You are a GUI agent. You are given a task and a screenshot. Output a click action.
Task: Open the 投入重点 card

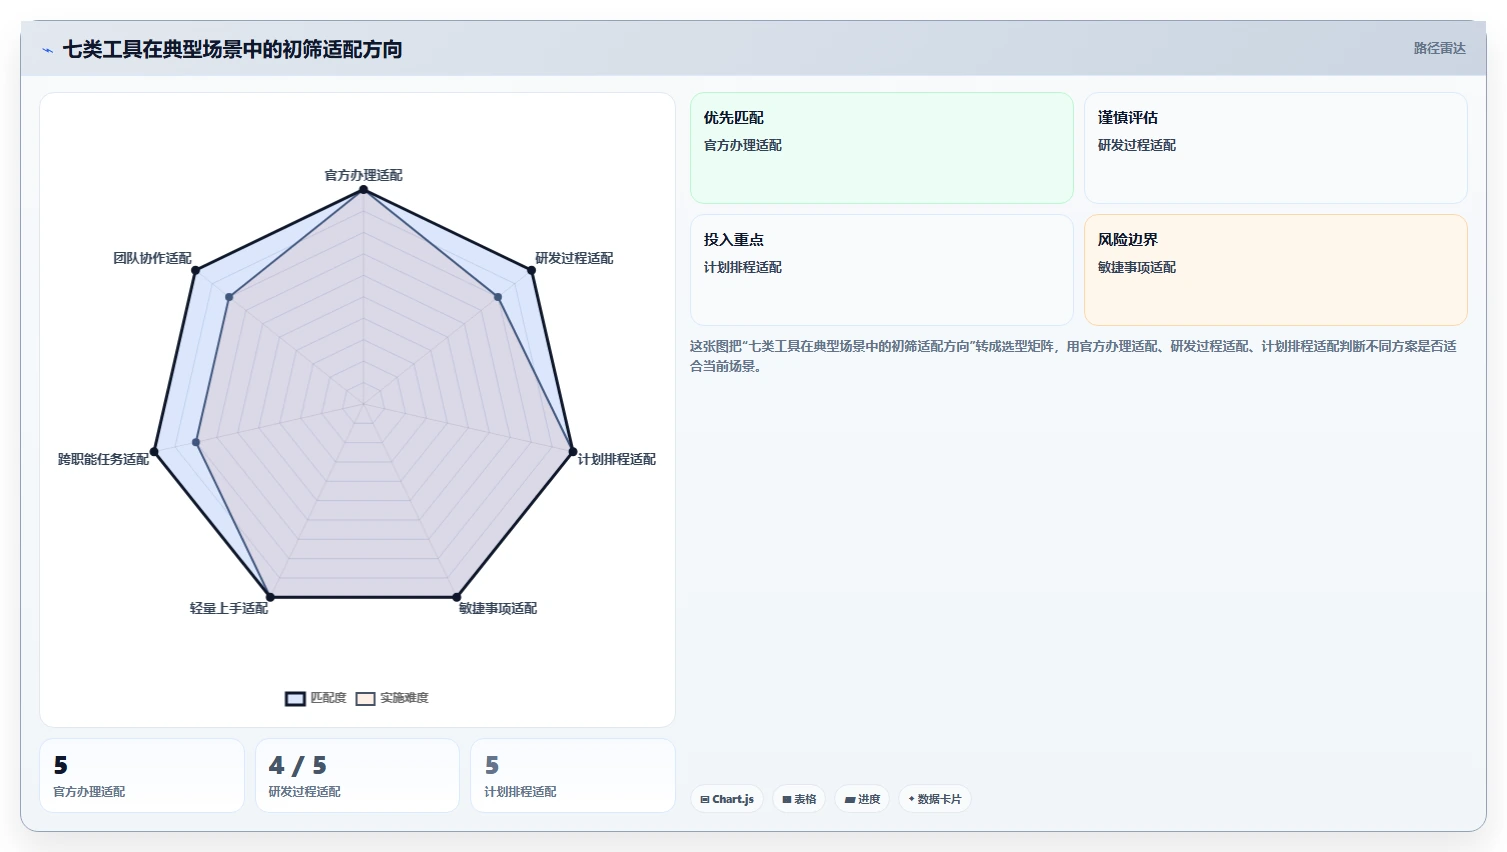point(881,270)
